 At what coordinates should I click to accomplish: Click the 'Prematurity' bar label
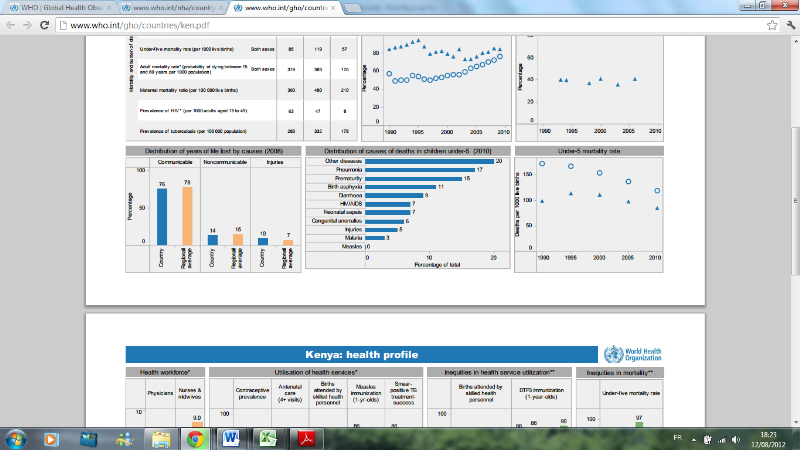[348, 178]
